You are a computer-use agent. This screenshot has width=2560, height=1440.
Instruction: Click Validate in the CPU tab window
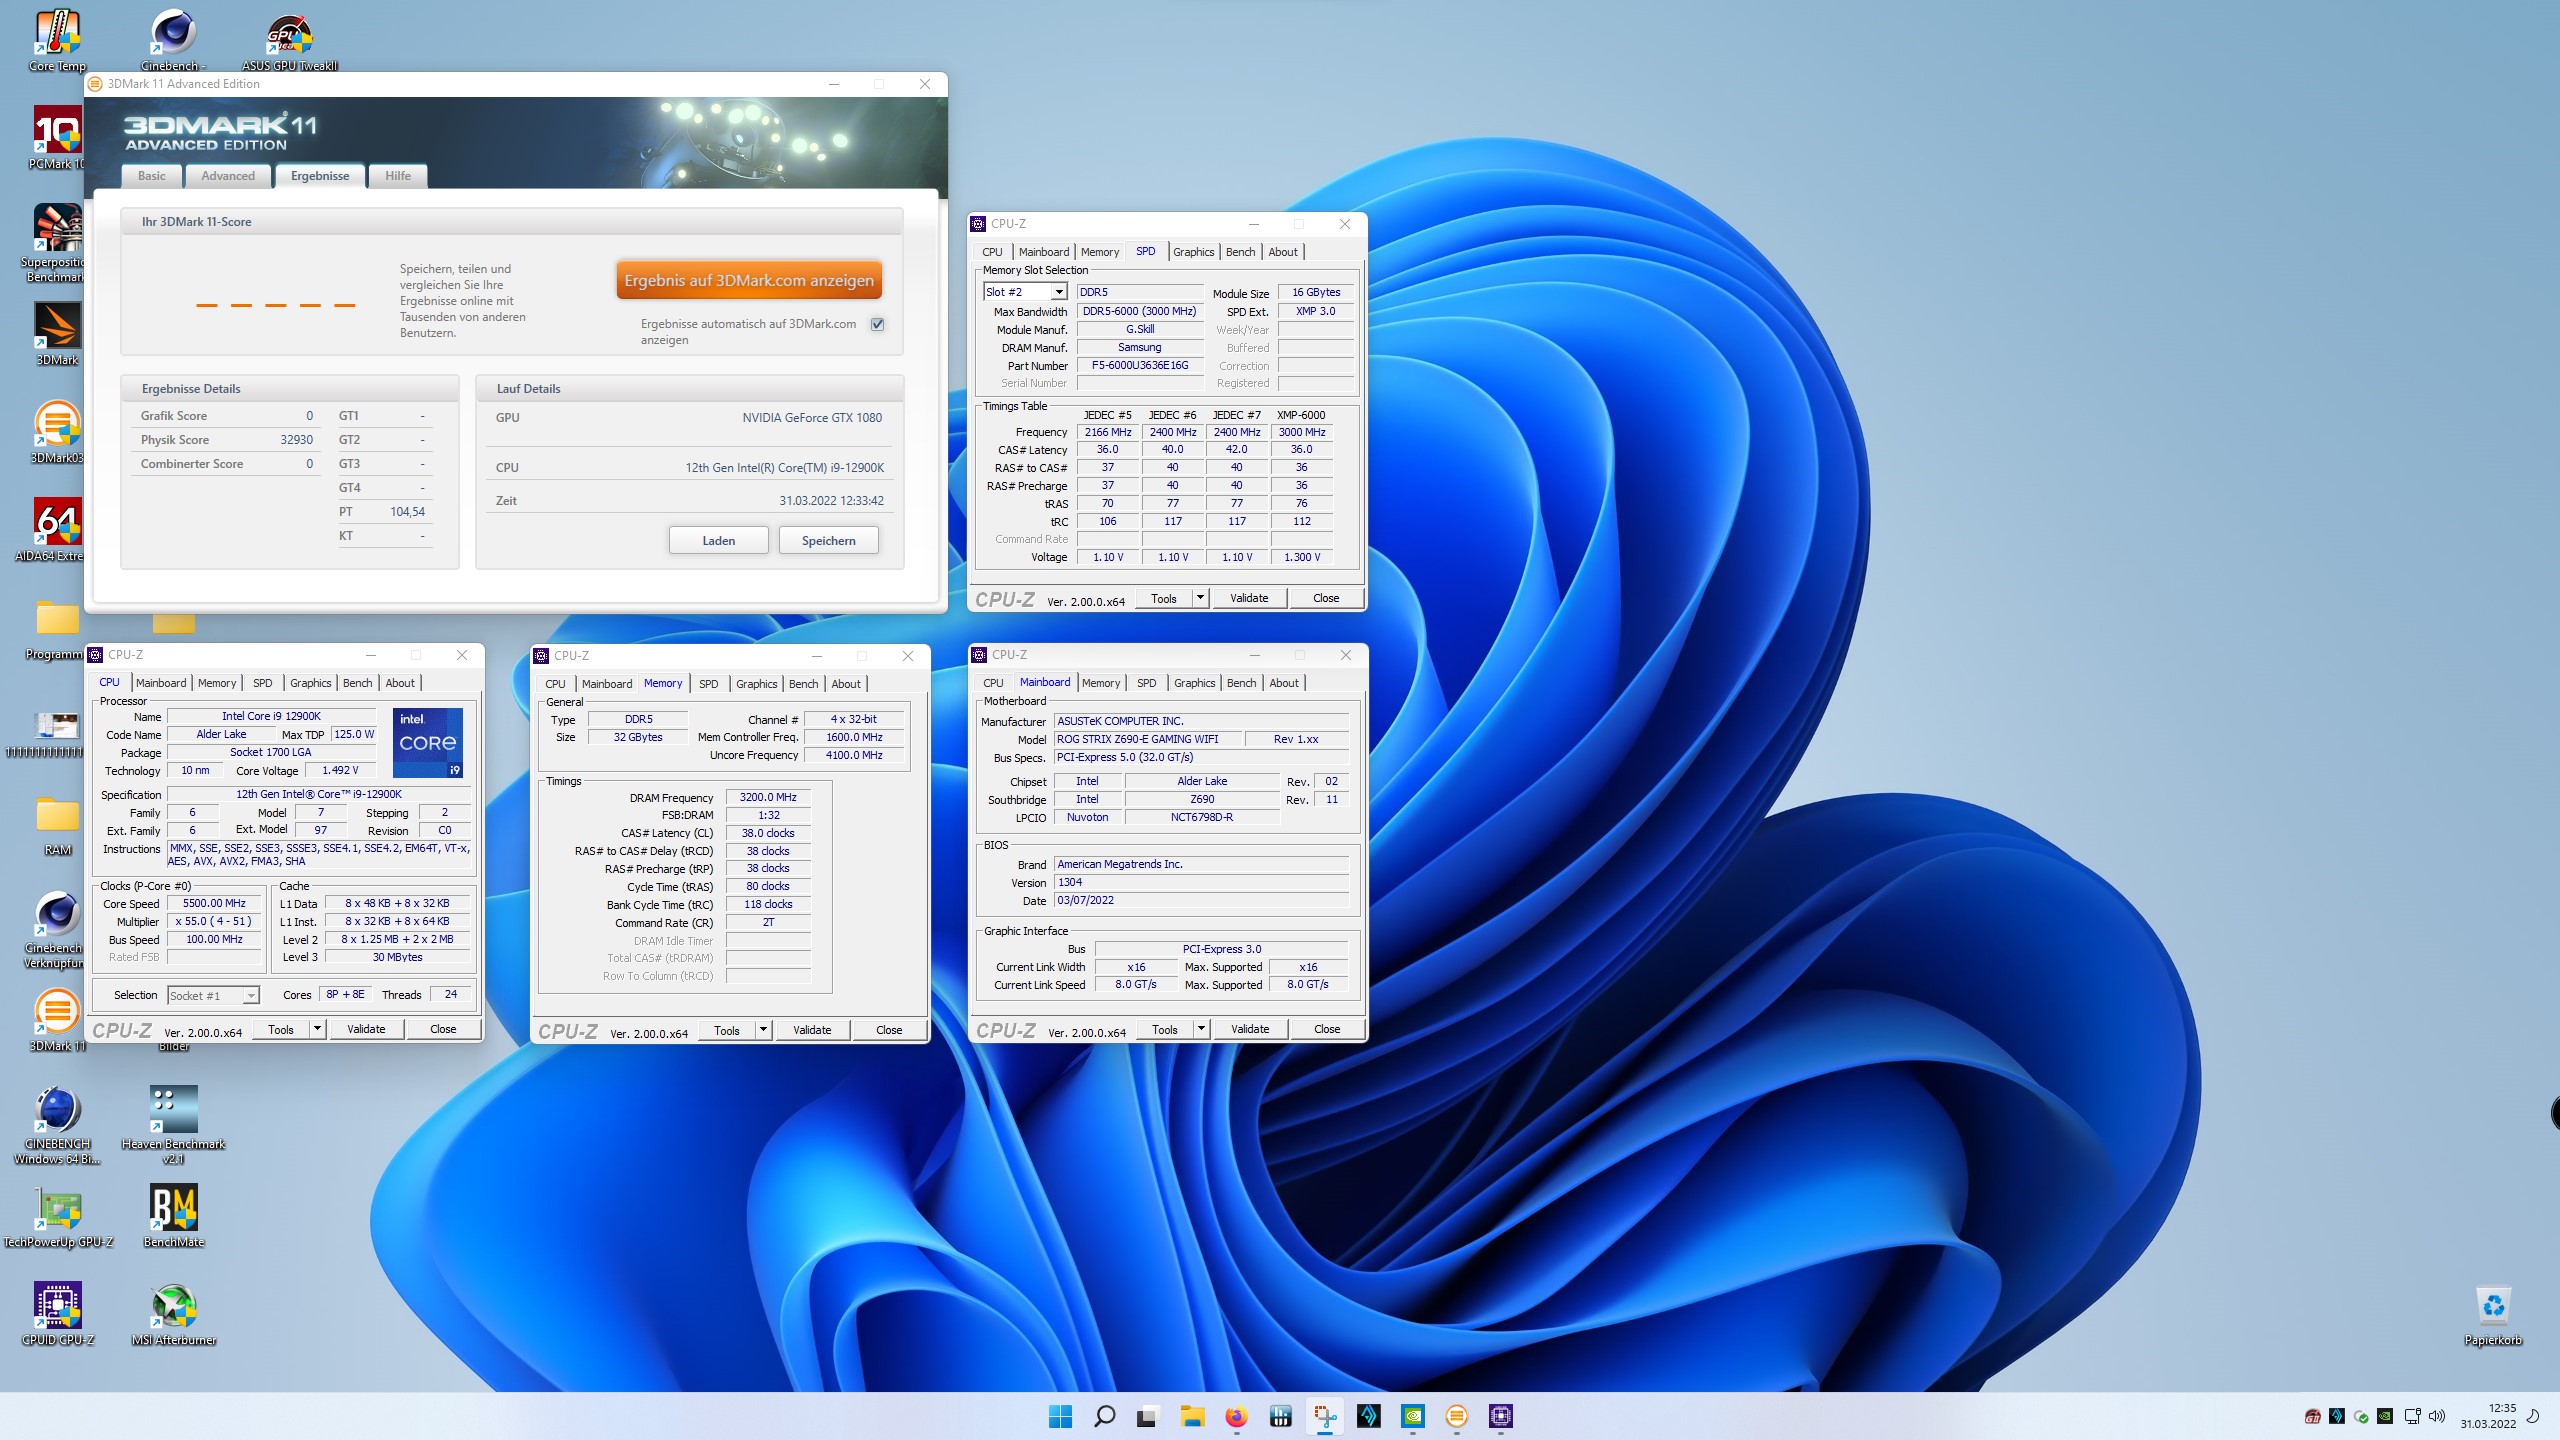point(366,1029)
